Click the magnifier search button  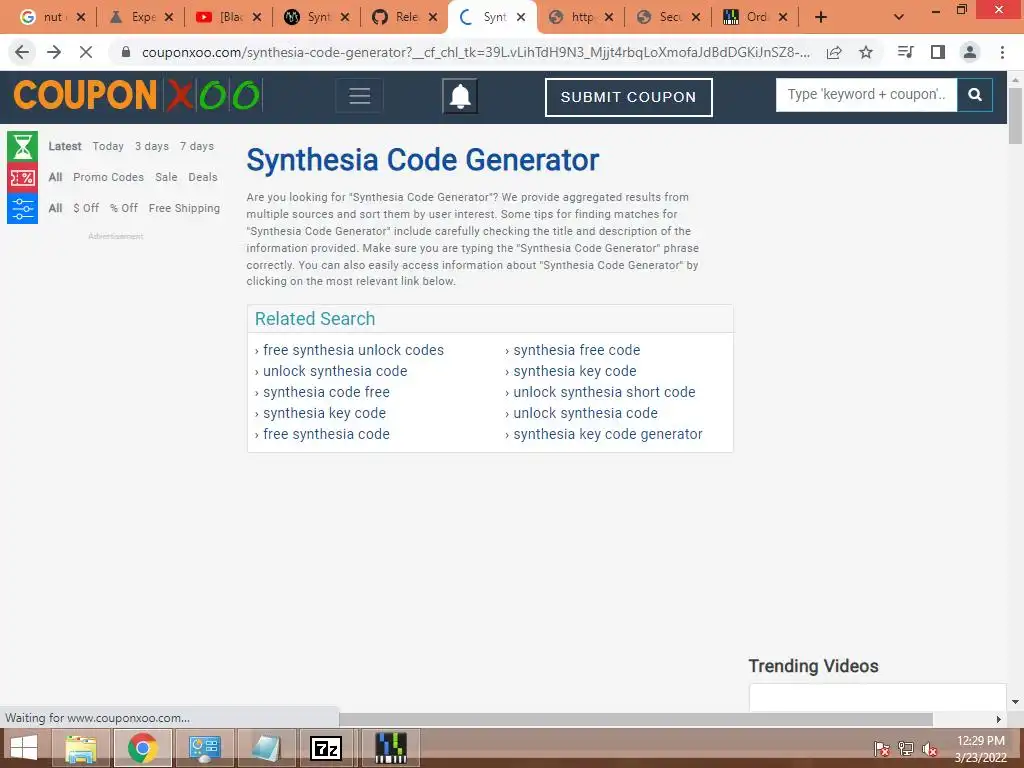(975, 95)
